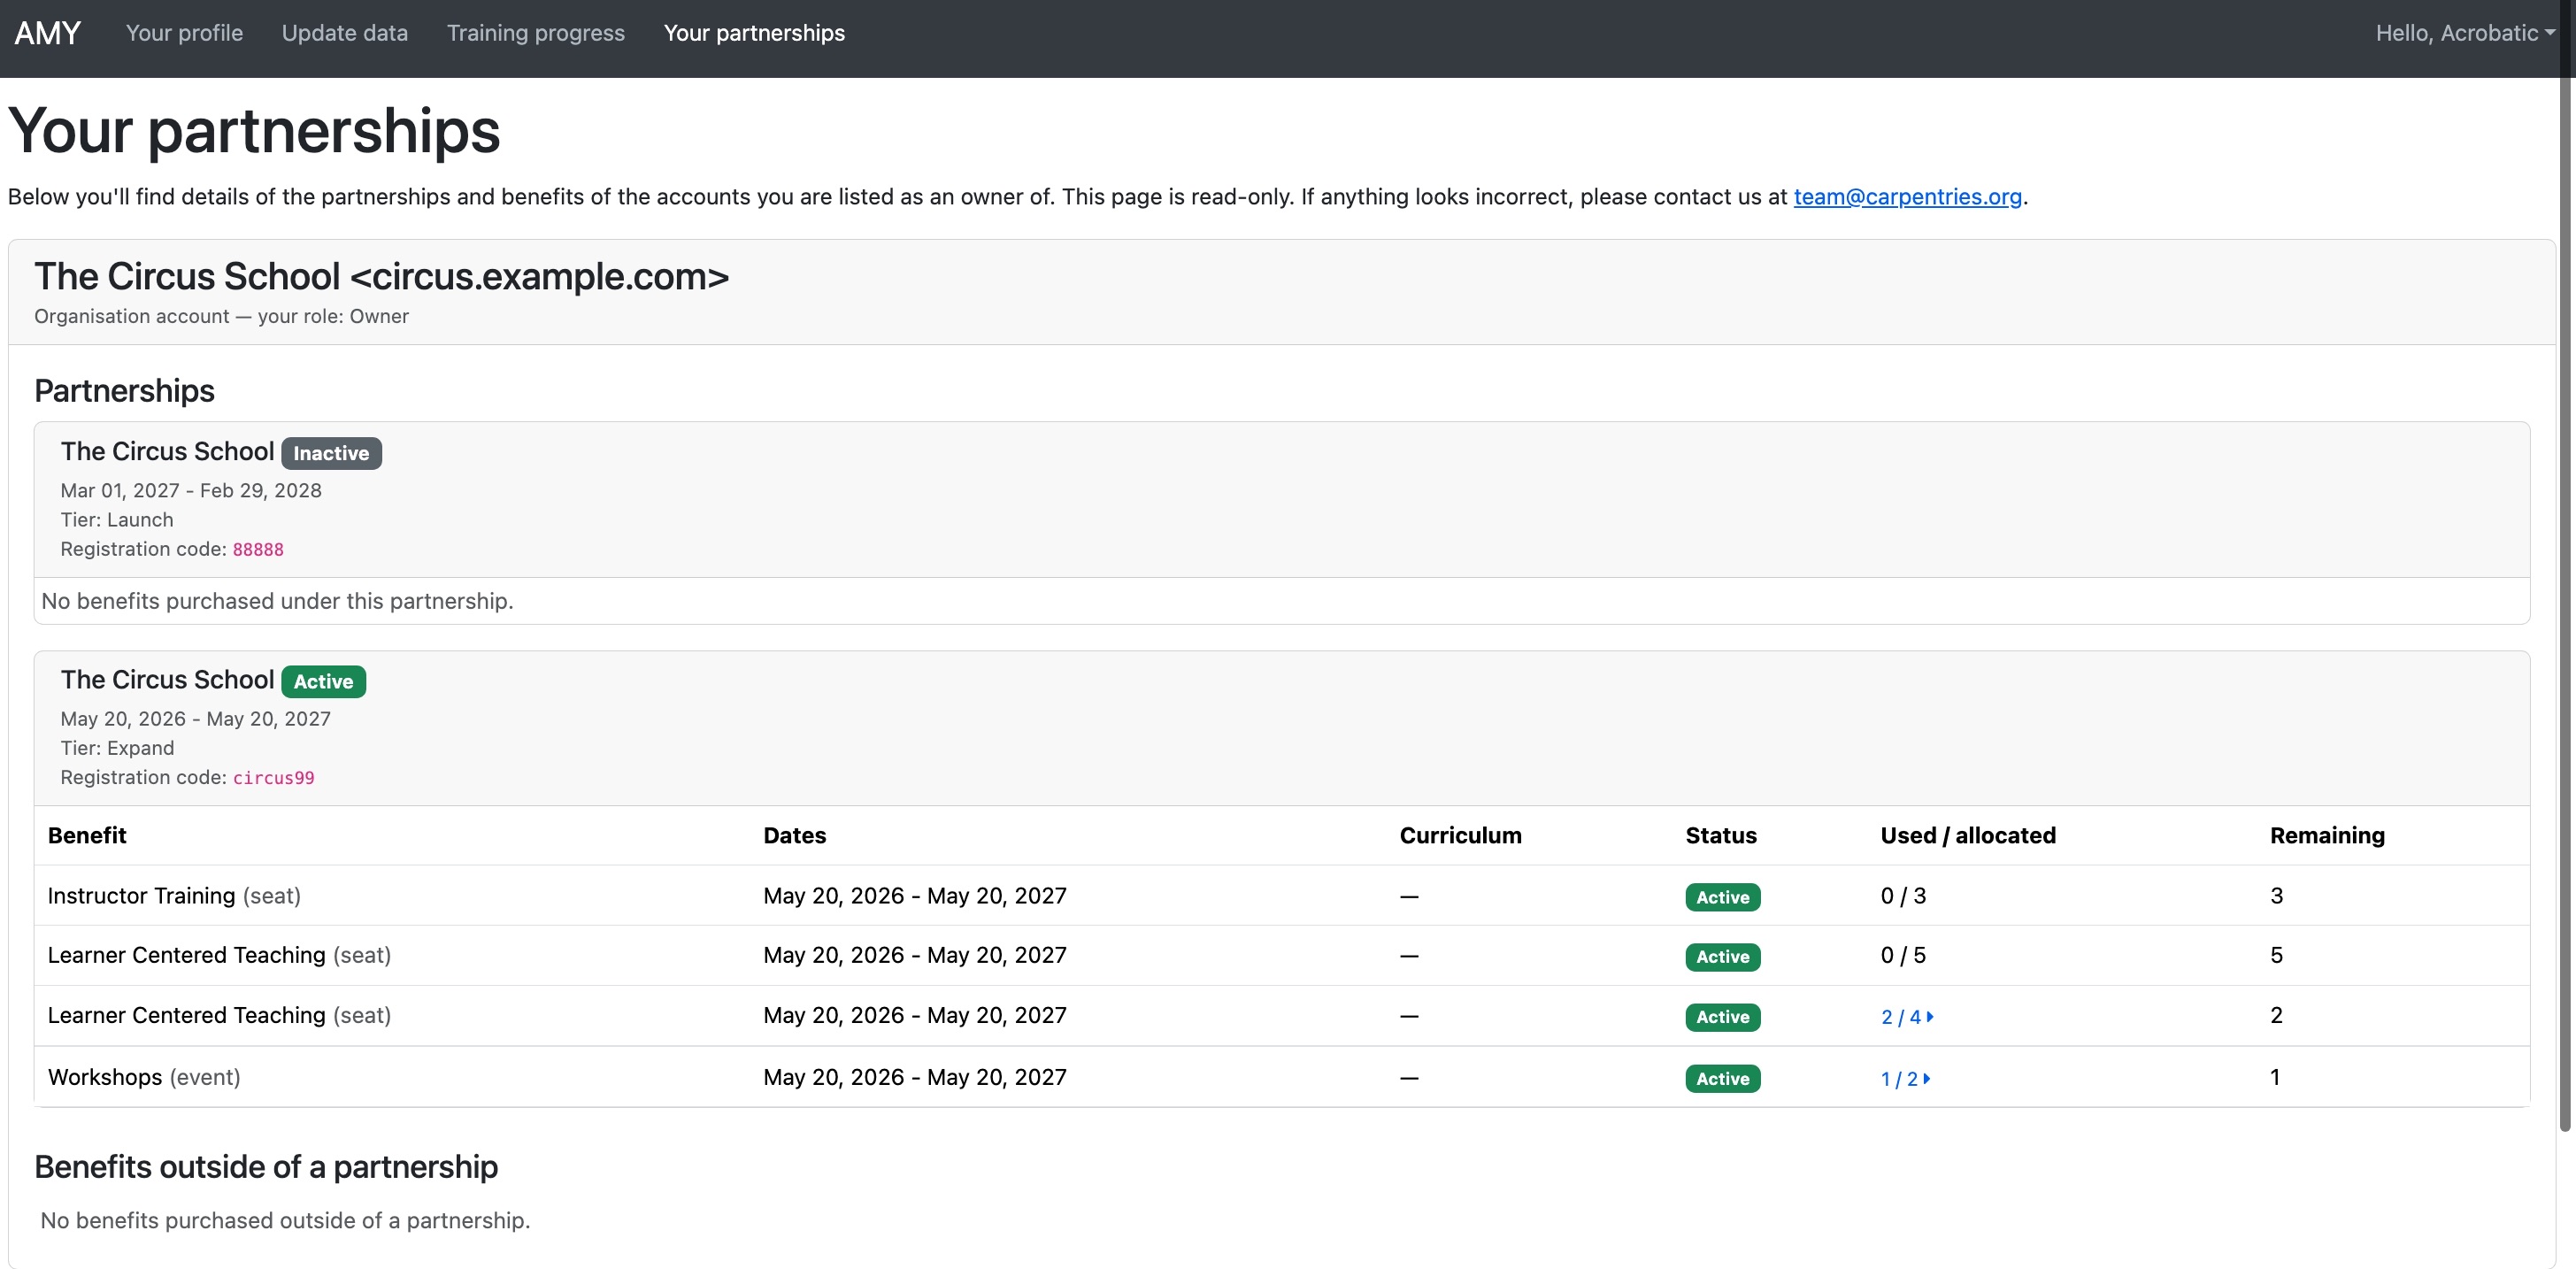Click the Workshops (event) benefit label

pyautogui.click(x=144, y=1077)
